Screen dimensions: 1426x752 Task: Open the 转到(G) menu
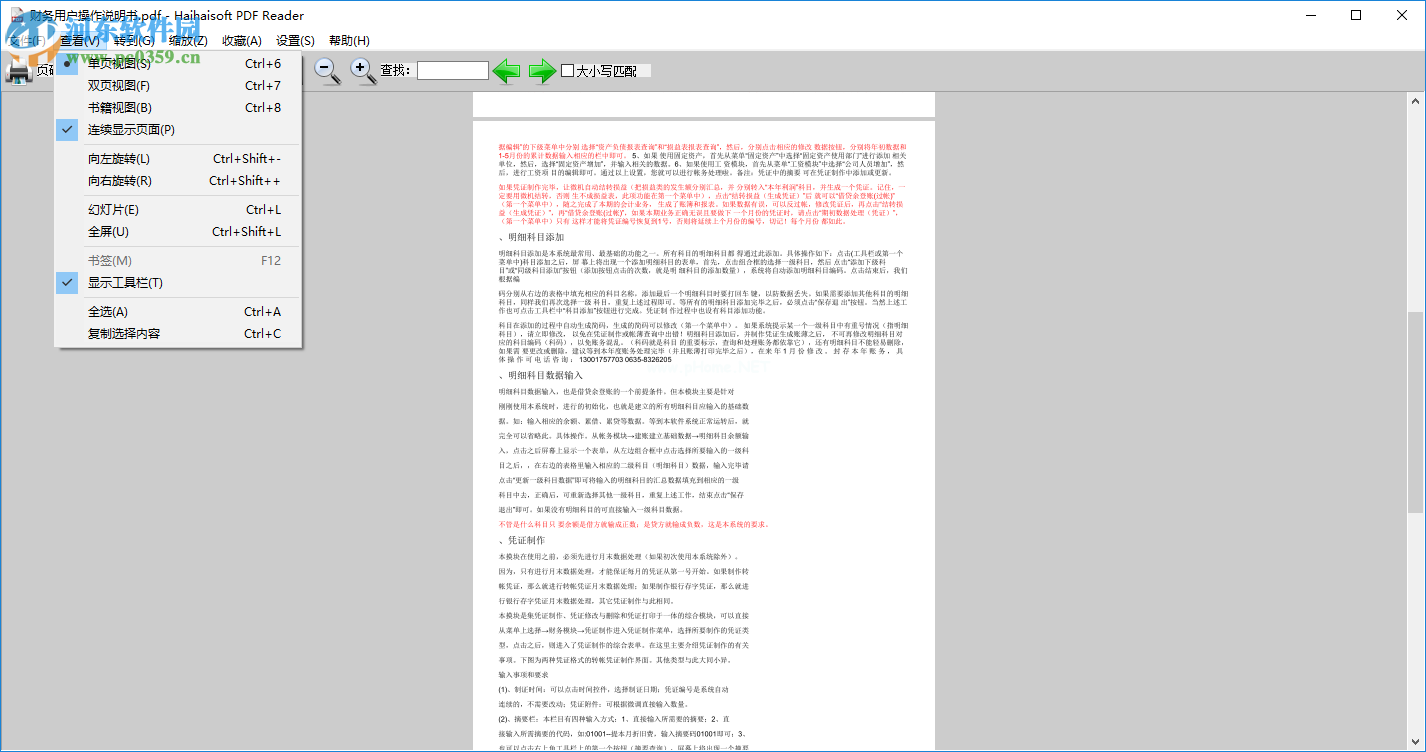click(x=134, y=40)
